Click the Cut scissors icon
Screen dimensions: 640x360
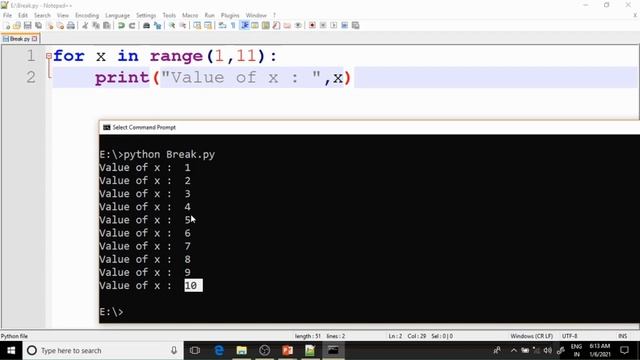tap(85, 26)
